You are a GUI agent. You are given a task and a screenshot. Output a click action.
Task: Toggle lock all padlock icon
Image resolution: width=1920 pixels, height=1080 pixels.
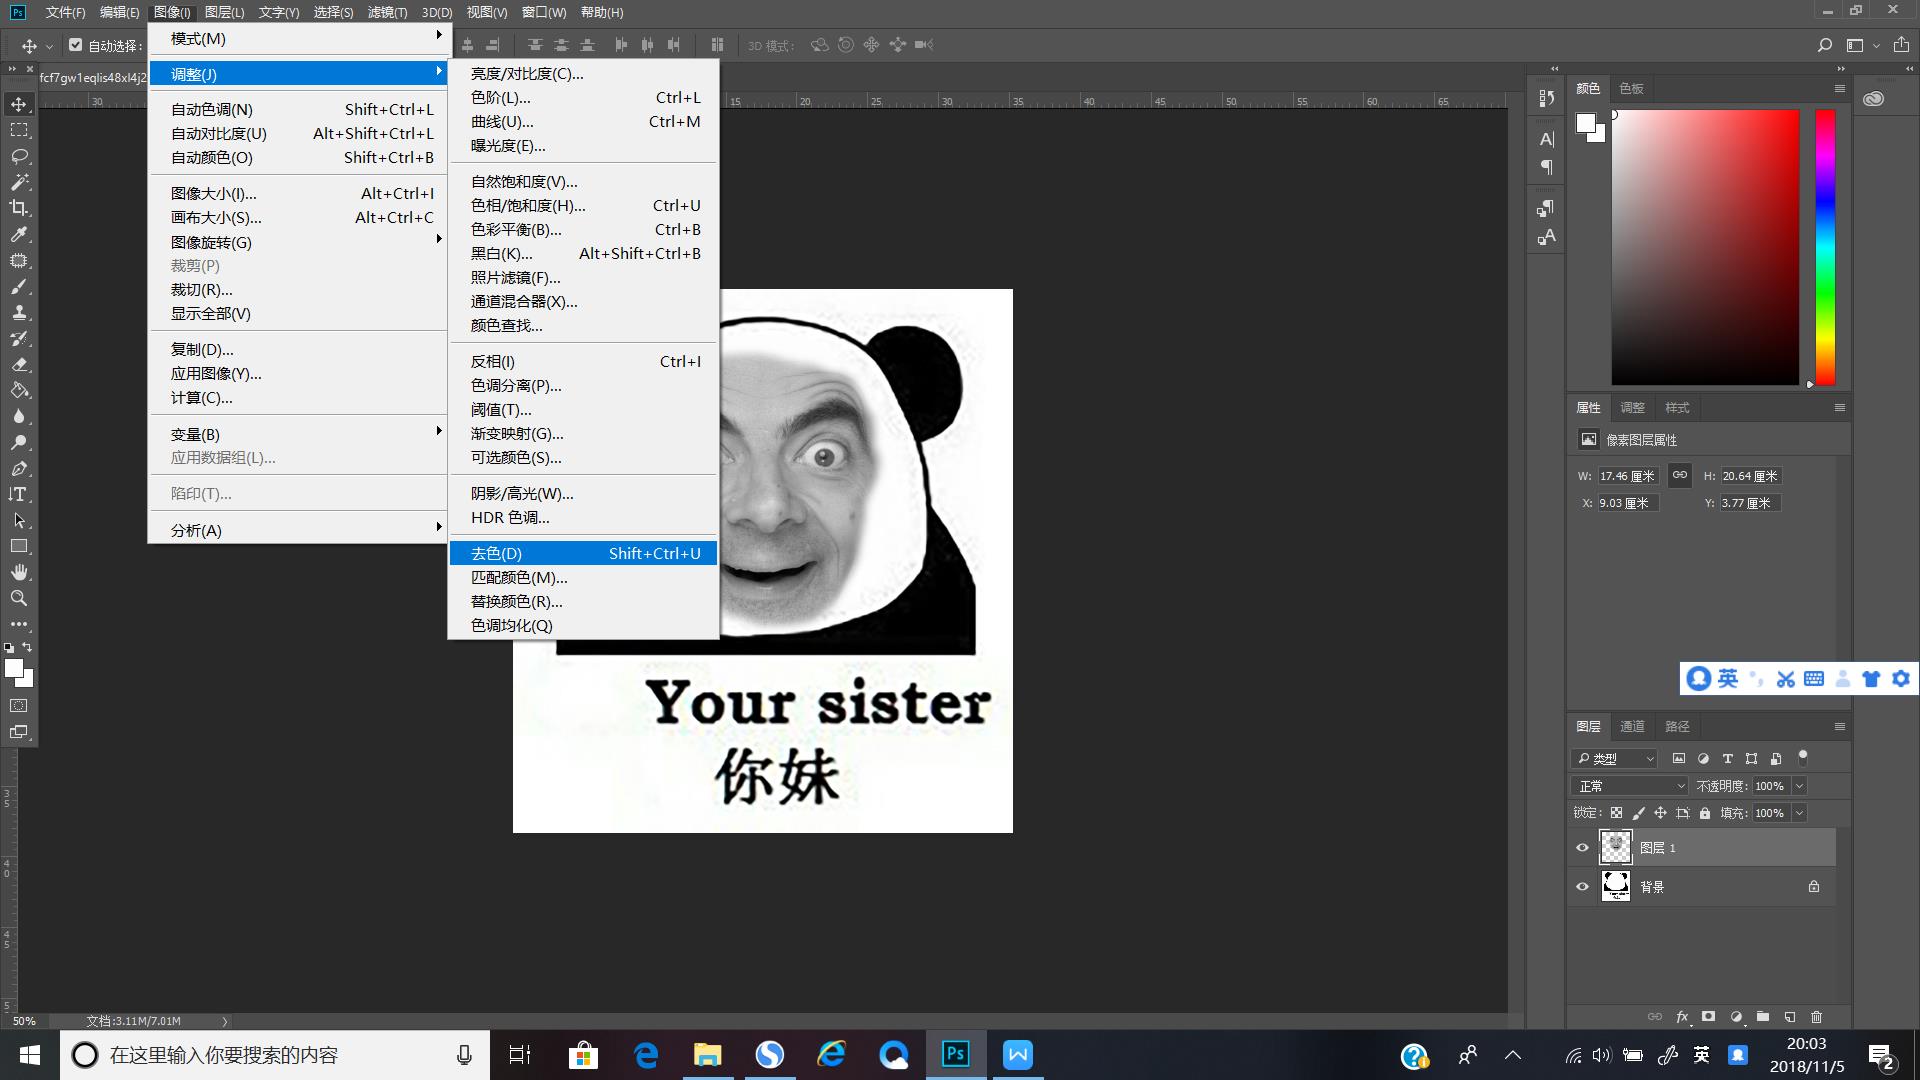pos(1705,813)
